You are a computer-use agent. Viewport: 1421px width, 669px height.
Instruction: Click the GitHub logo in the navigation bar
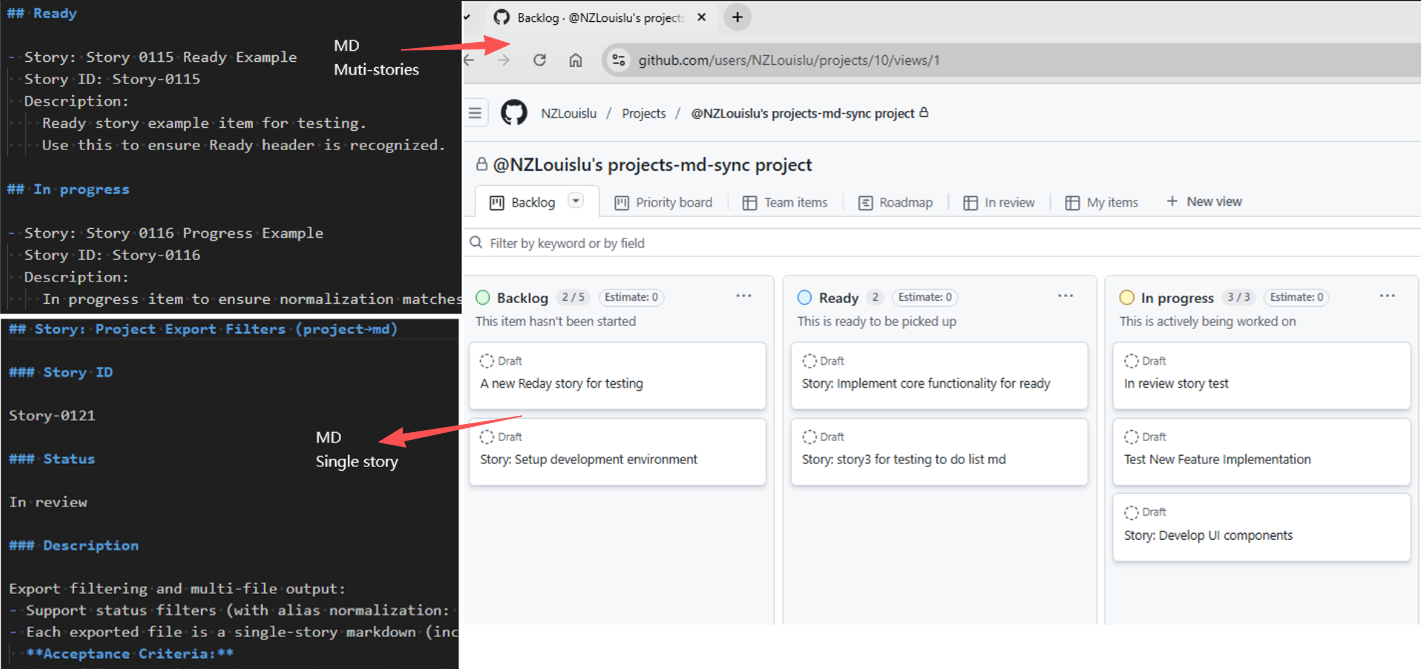[x=514, y=112]
